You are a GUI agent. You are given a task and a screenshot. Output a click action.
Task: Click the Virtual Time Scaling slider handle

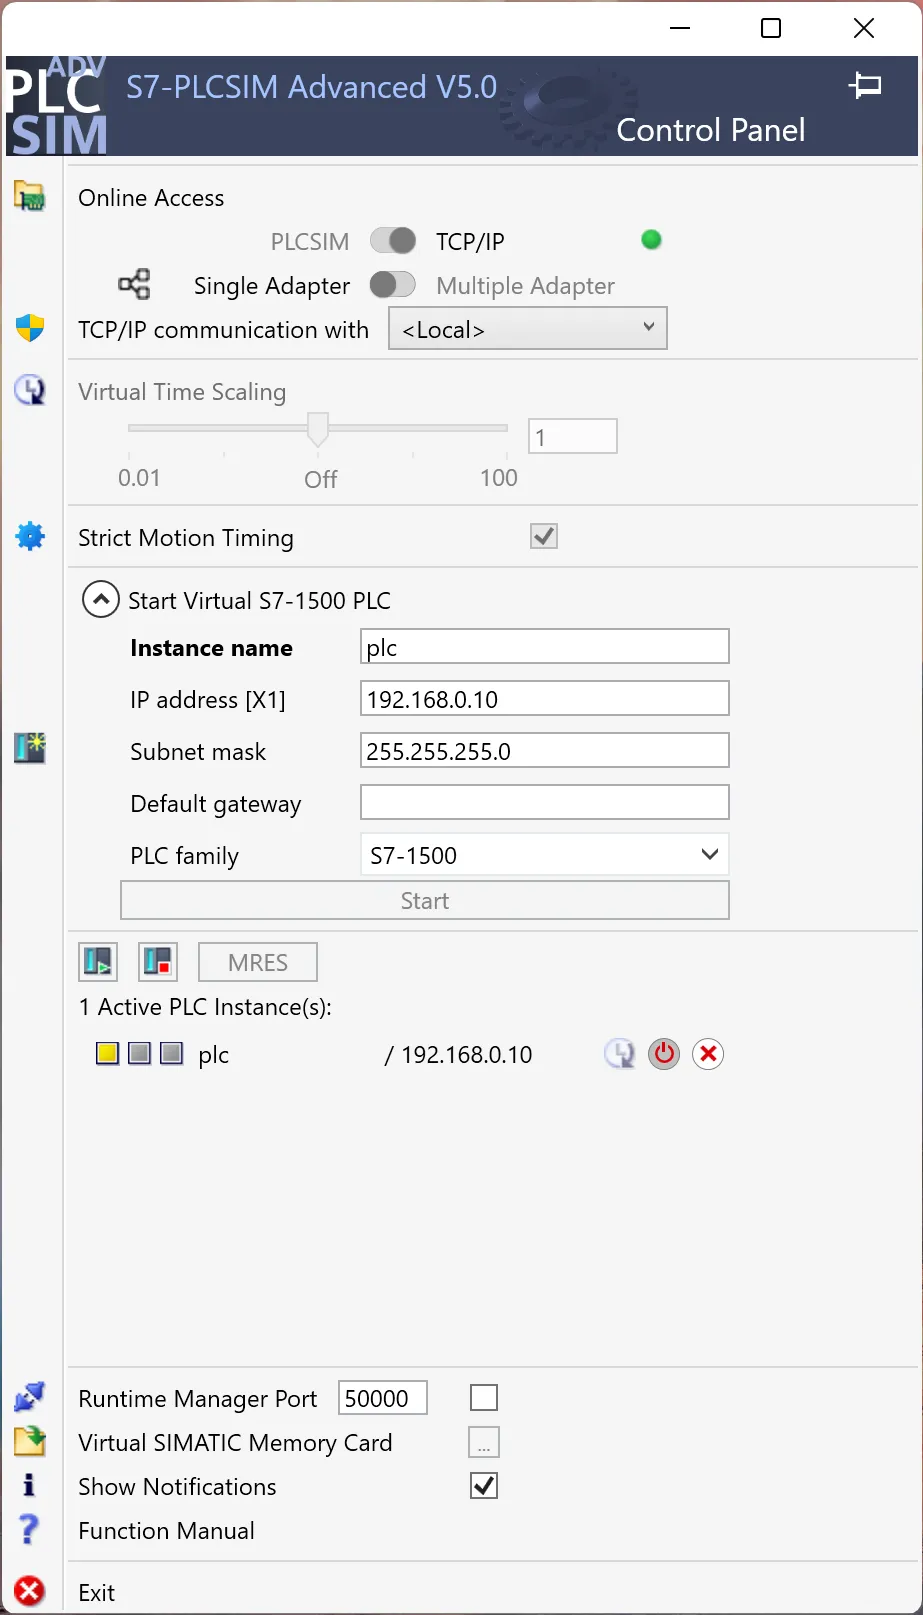point(318,429)
